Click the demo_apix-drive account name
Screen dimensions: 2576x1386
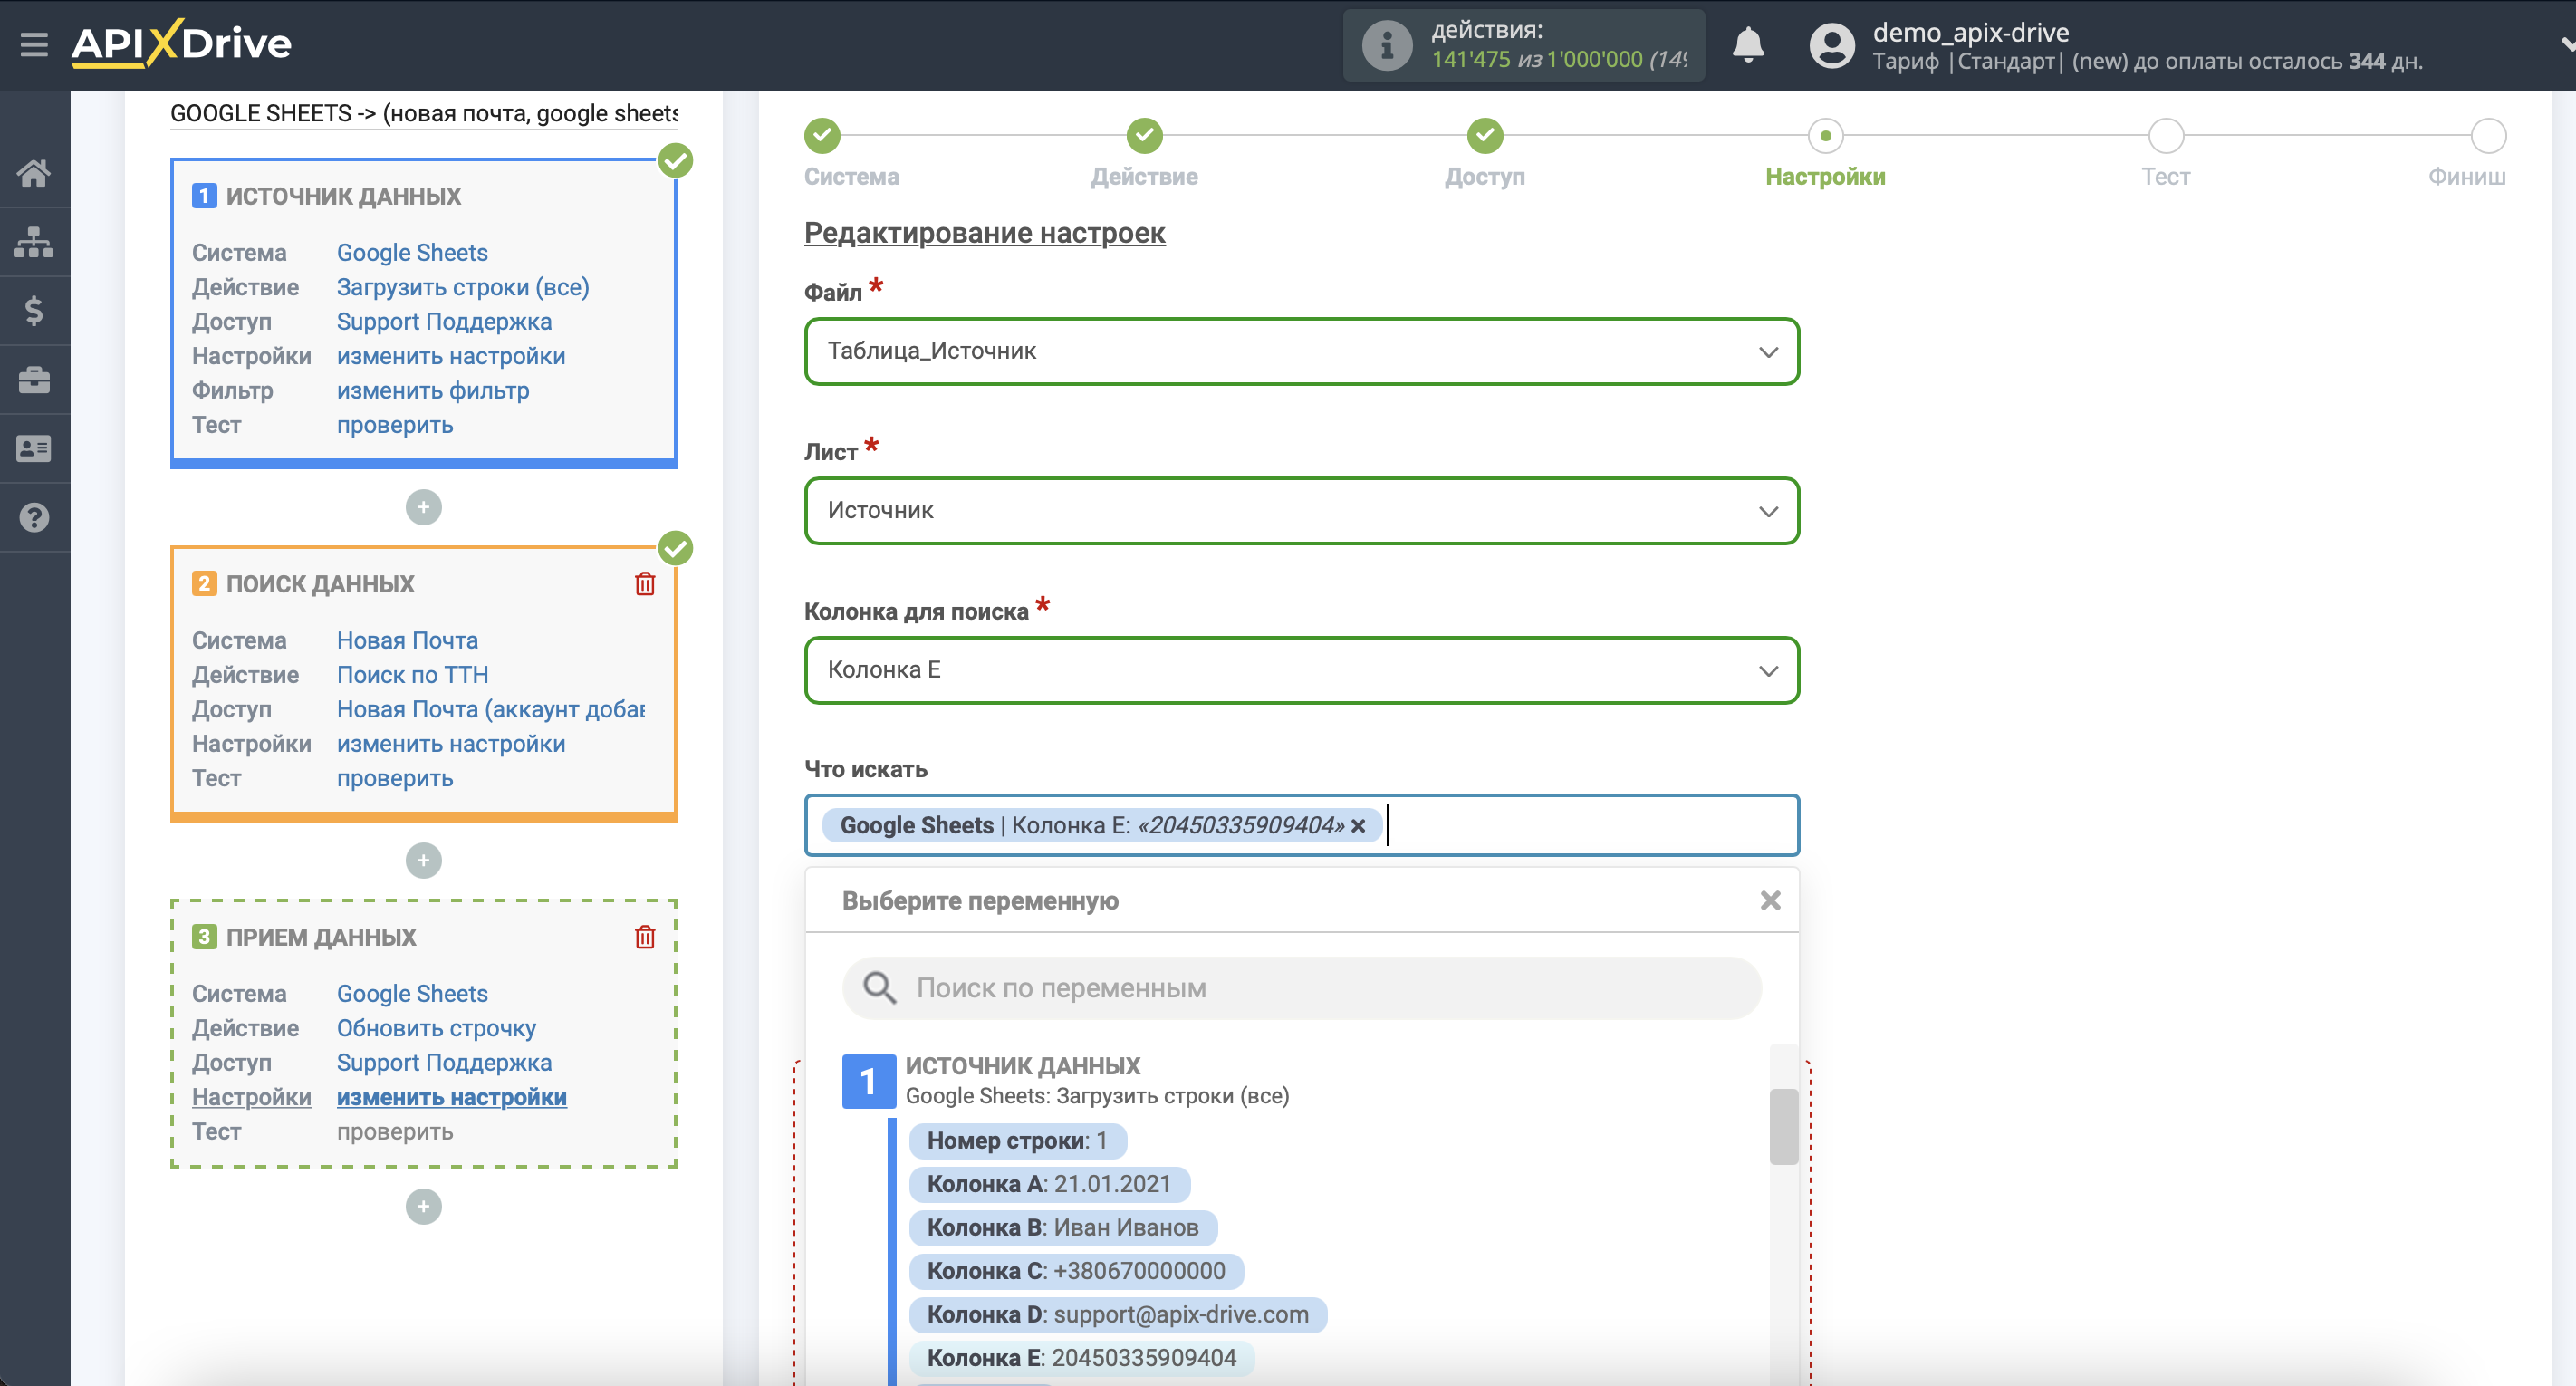(1970, 32)
